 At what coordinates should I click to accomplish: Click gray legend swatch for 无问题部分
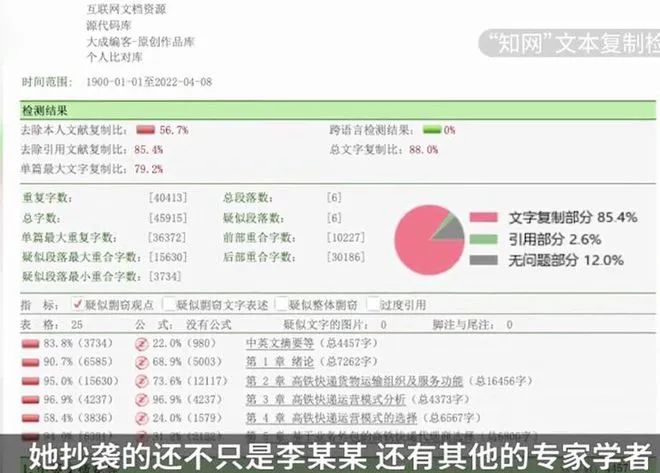click(x=484, y=260)
